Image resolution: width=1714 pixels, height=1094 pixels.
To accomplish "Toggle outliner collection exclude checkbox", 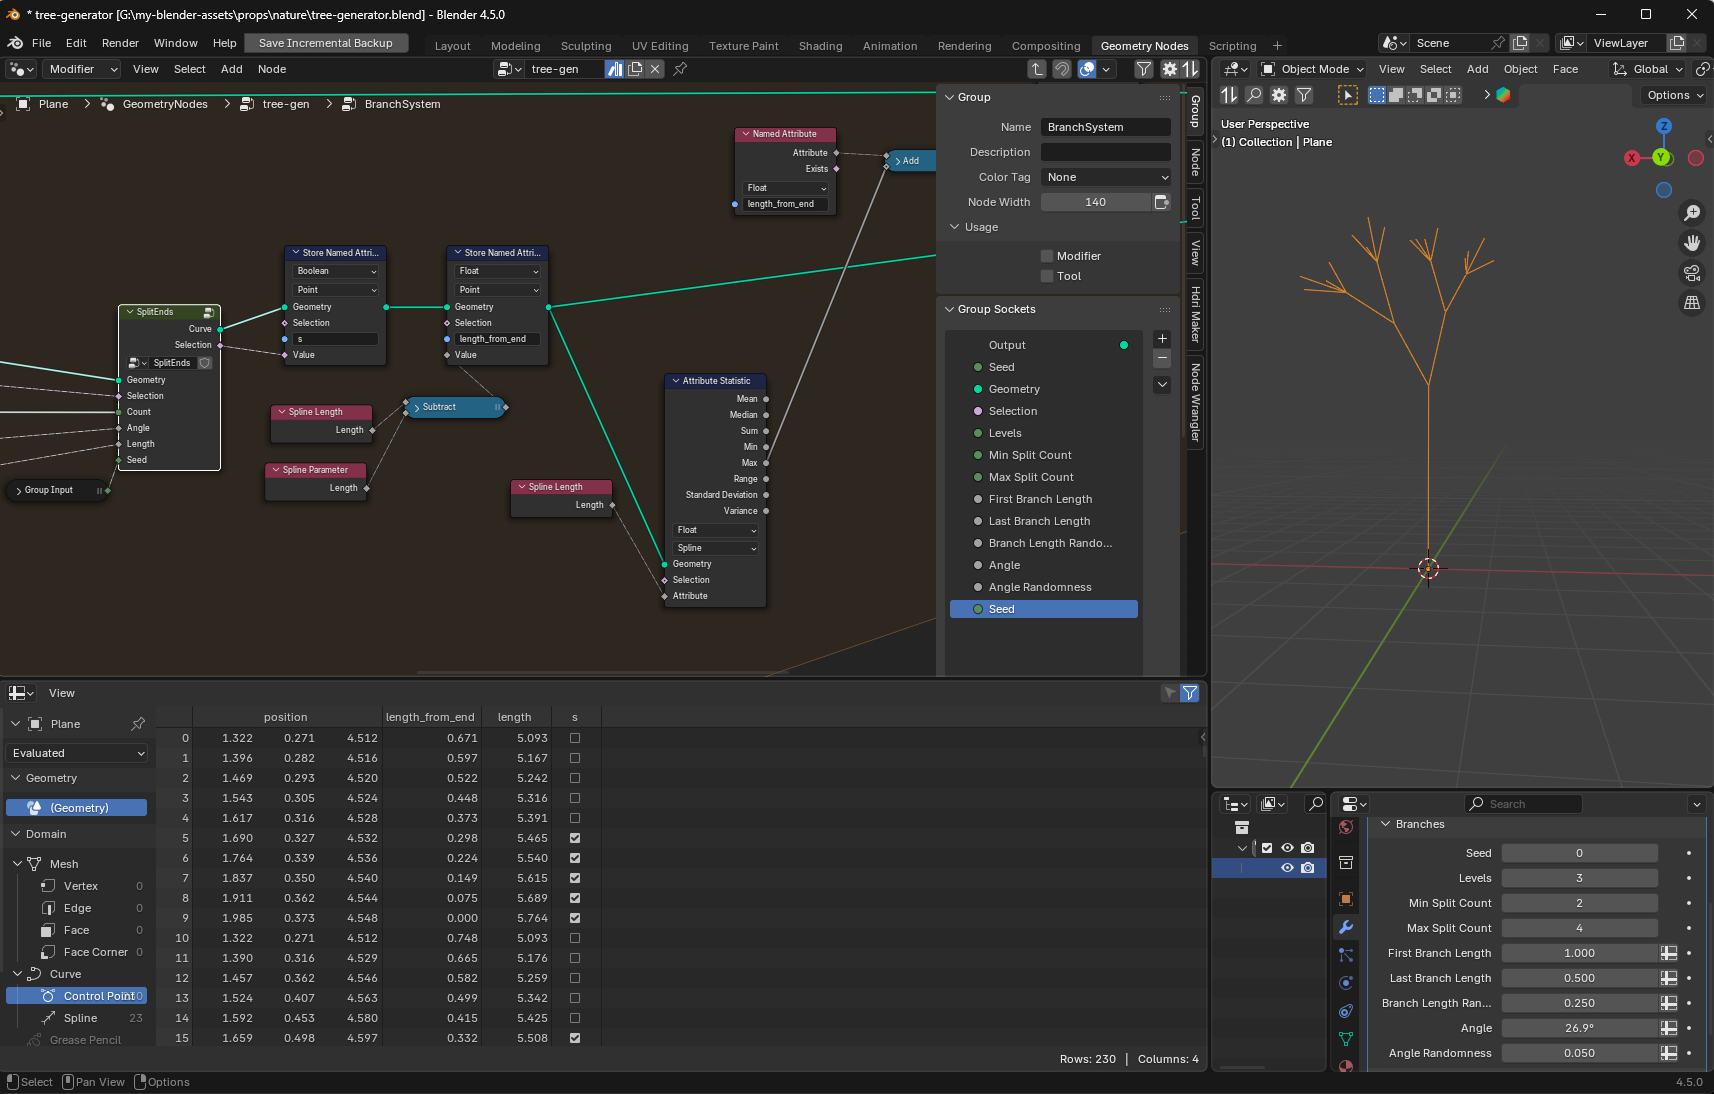I will point(1267,848).
